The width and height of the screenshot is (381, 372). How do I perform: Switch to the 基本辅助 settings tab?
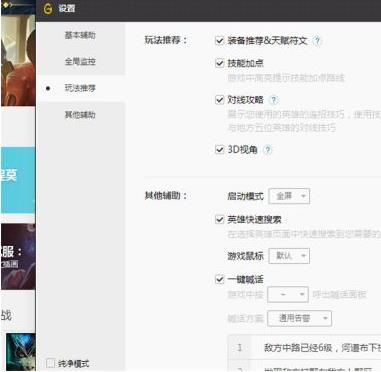pyautogui.click(x=80, y=35)
